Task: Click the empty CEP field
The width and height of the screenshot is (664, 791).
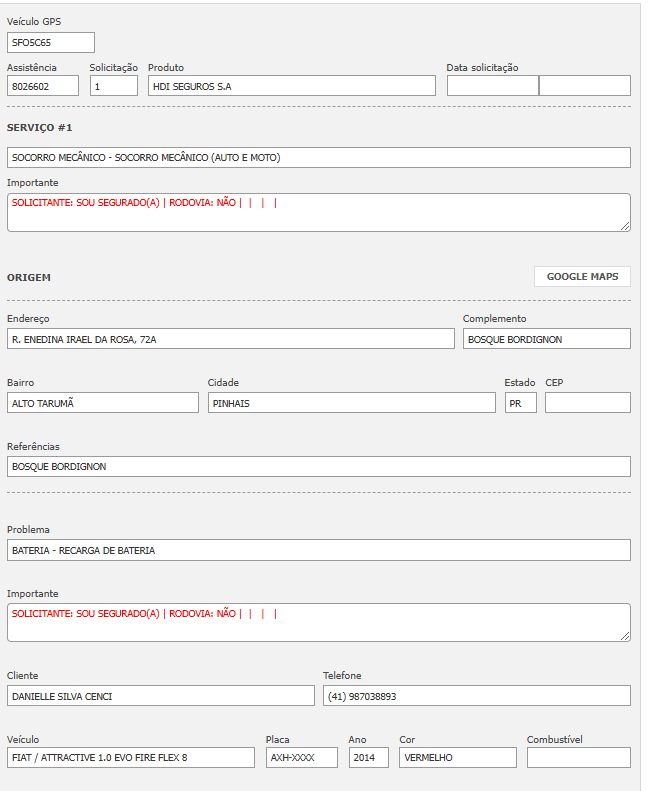Action: 587,403
